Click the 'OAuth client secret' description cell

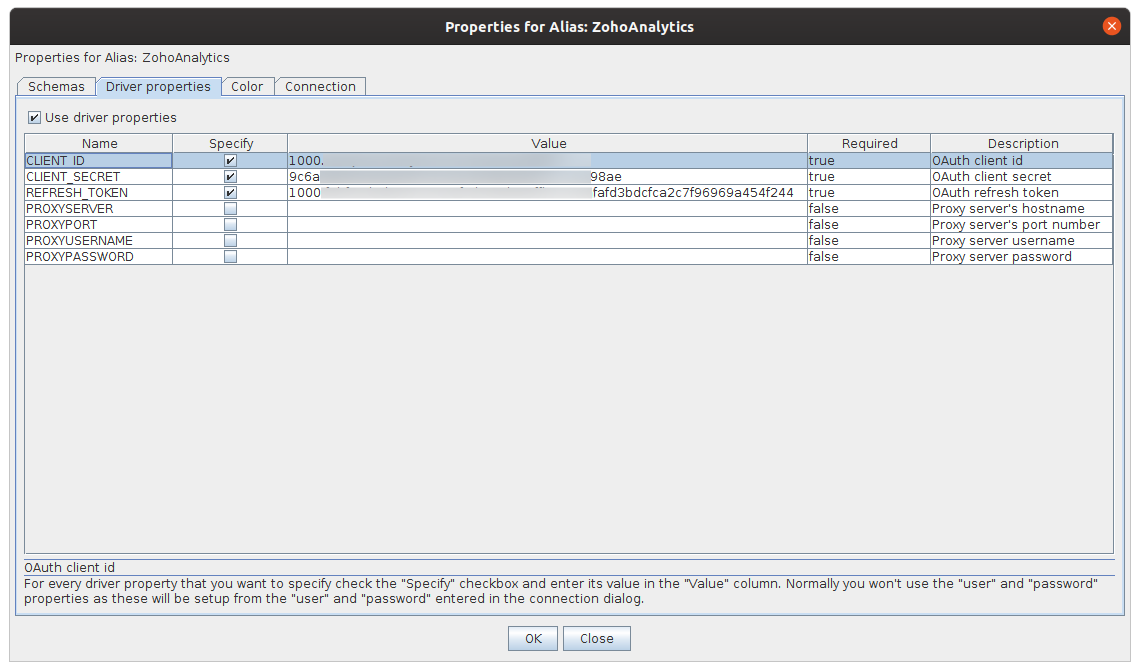[1021, 177]
